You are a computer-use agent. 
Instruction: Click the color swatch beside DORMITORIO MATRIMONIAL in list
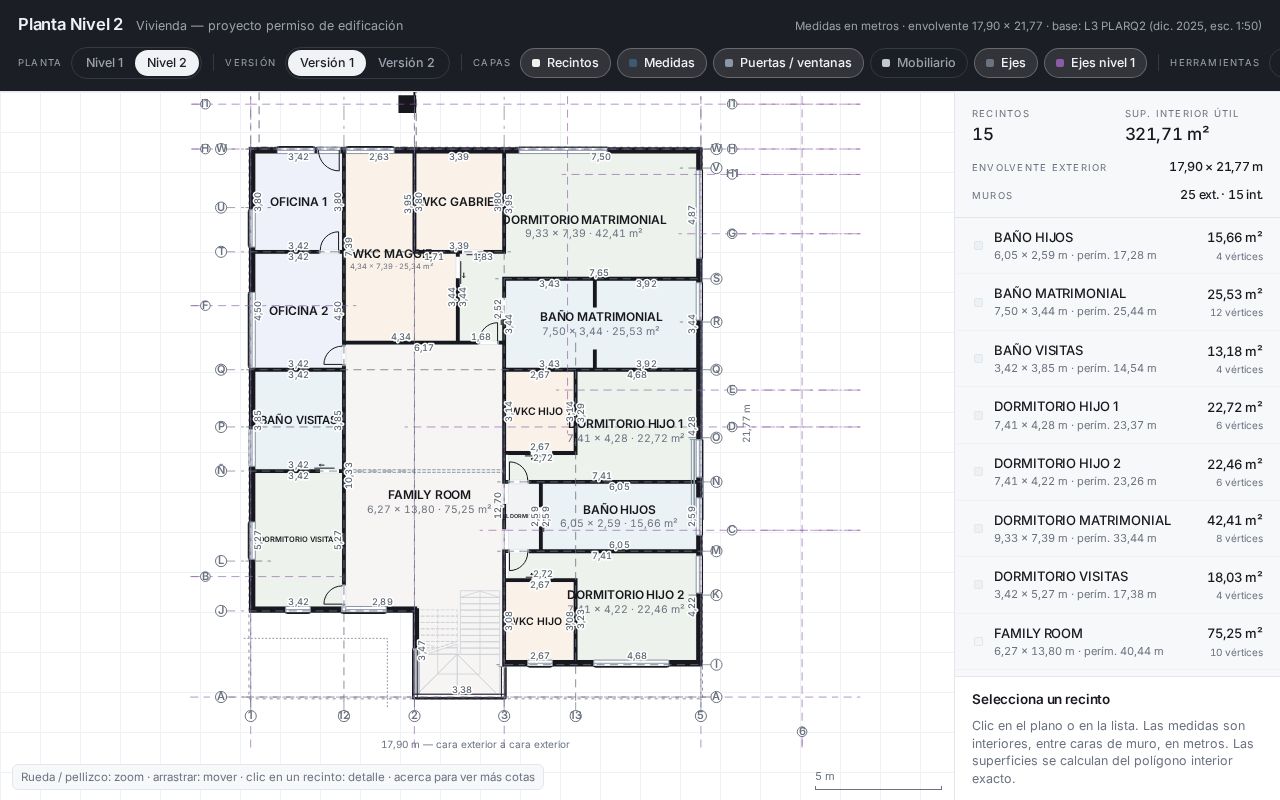click(x=978, y=529)
